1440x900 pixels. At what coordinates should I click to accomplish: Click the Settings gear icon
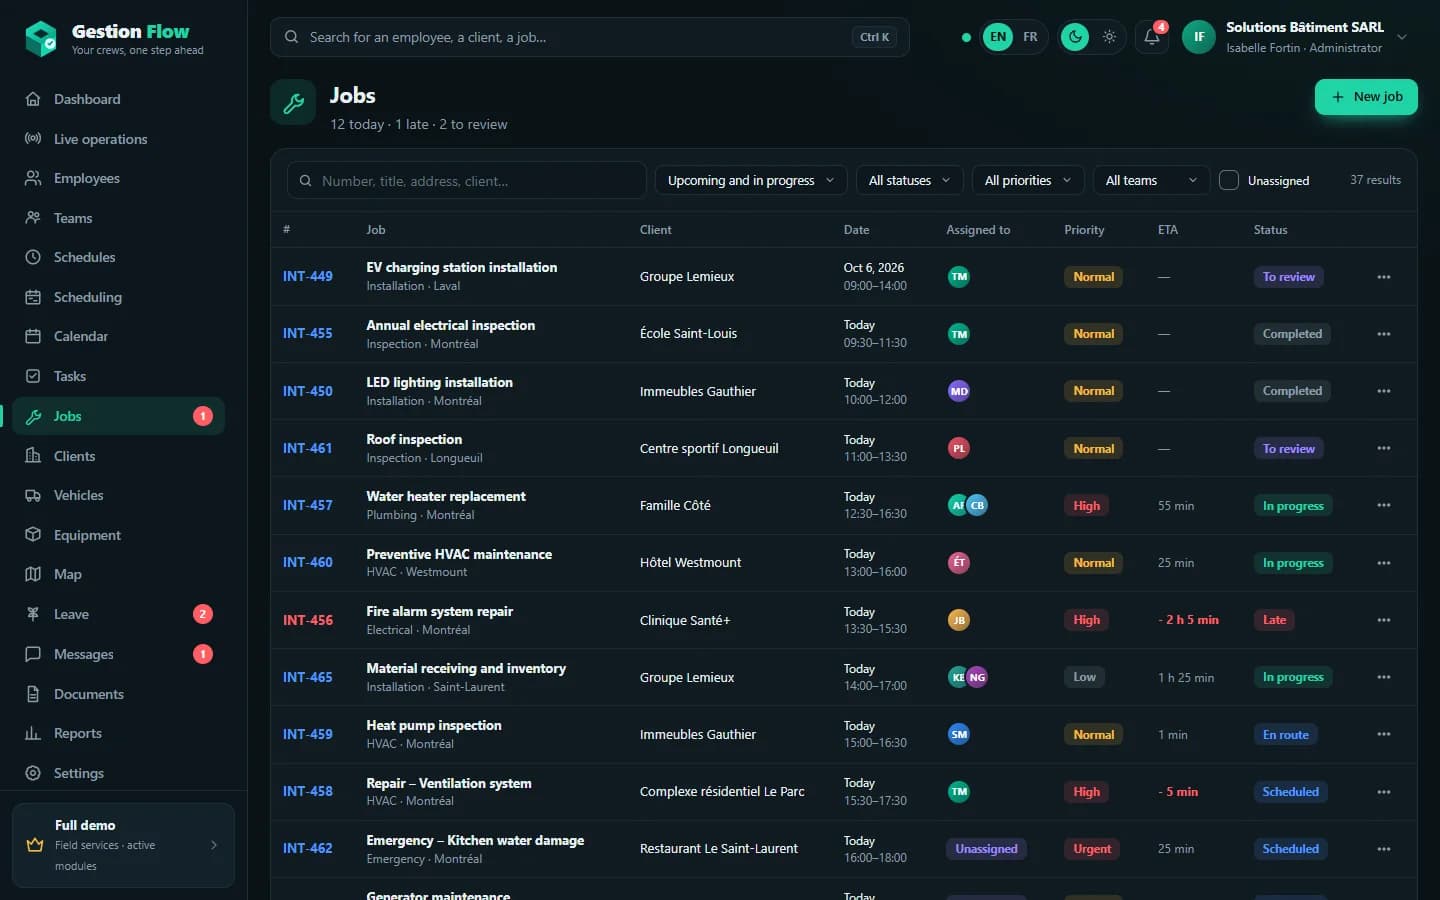[x=33, y=773]
